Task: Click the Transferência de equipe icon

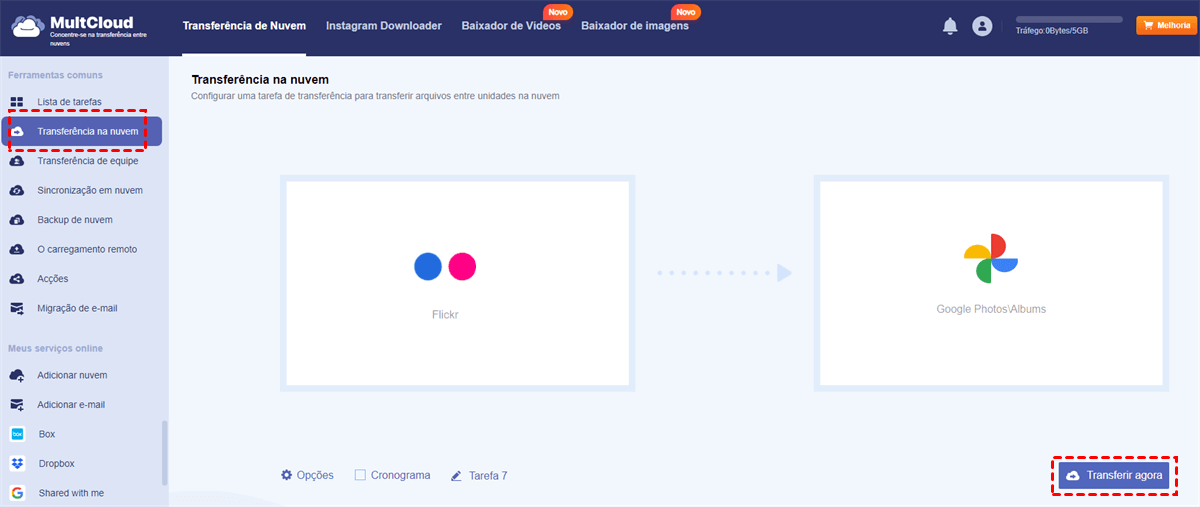Action: tap(17, 161)
